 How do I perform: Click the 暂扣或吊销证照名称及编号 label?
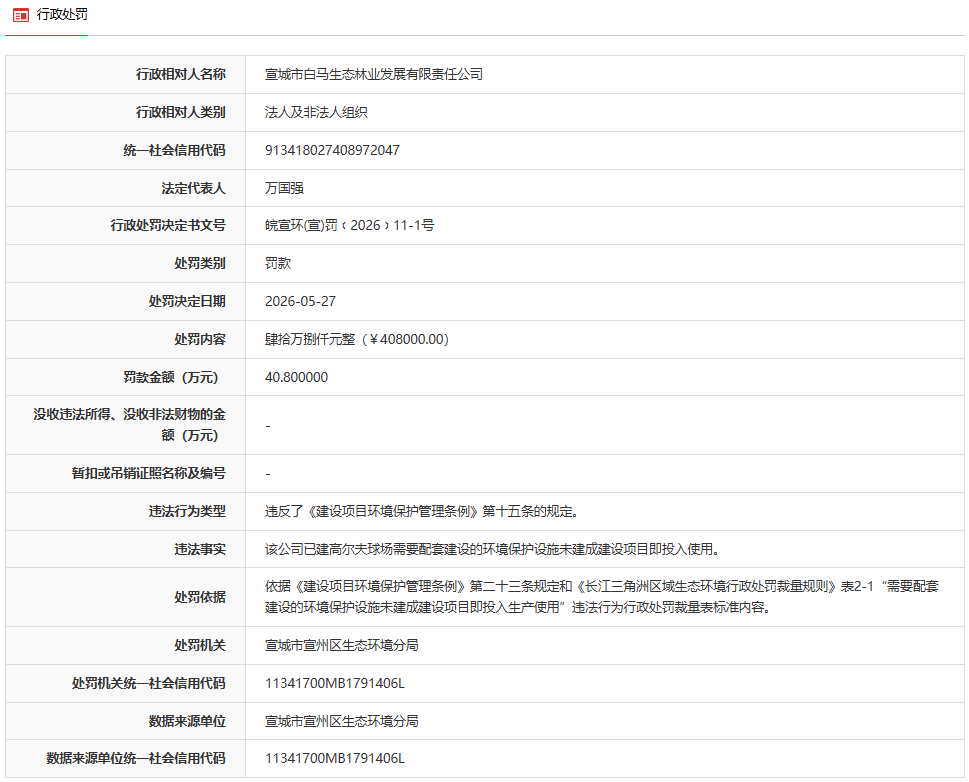pos(149,474)
